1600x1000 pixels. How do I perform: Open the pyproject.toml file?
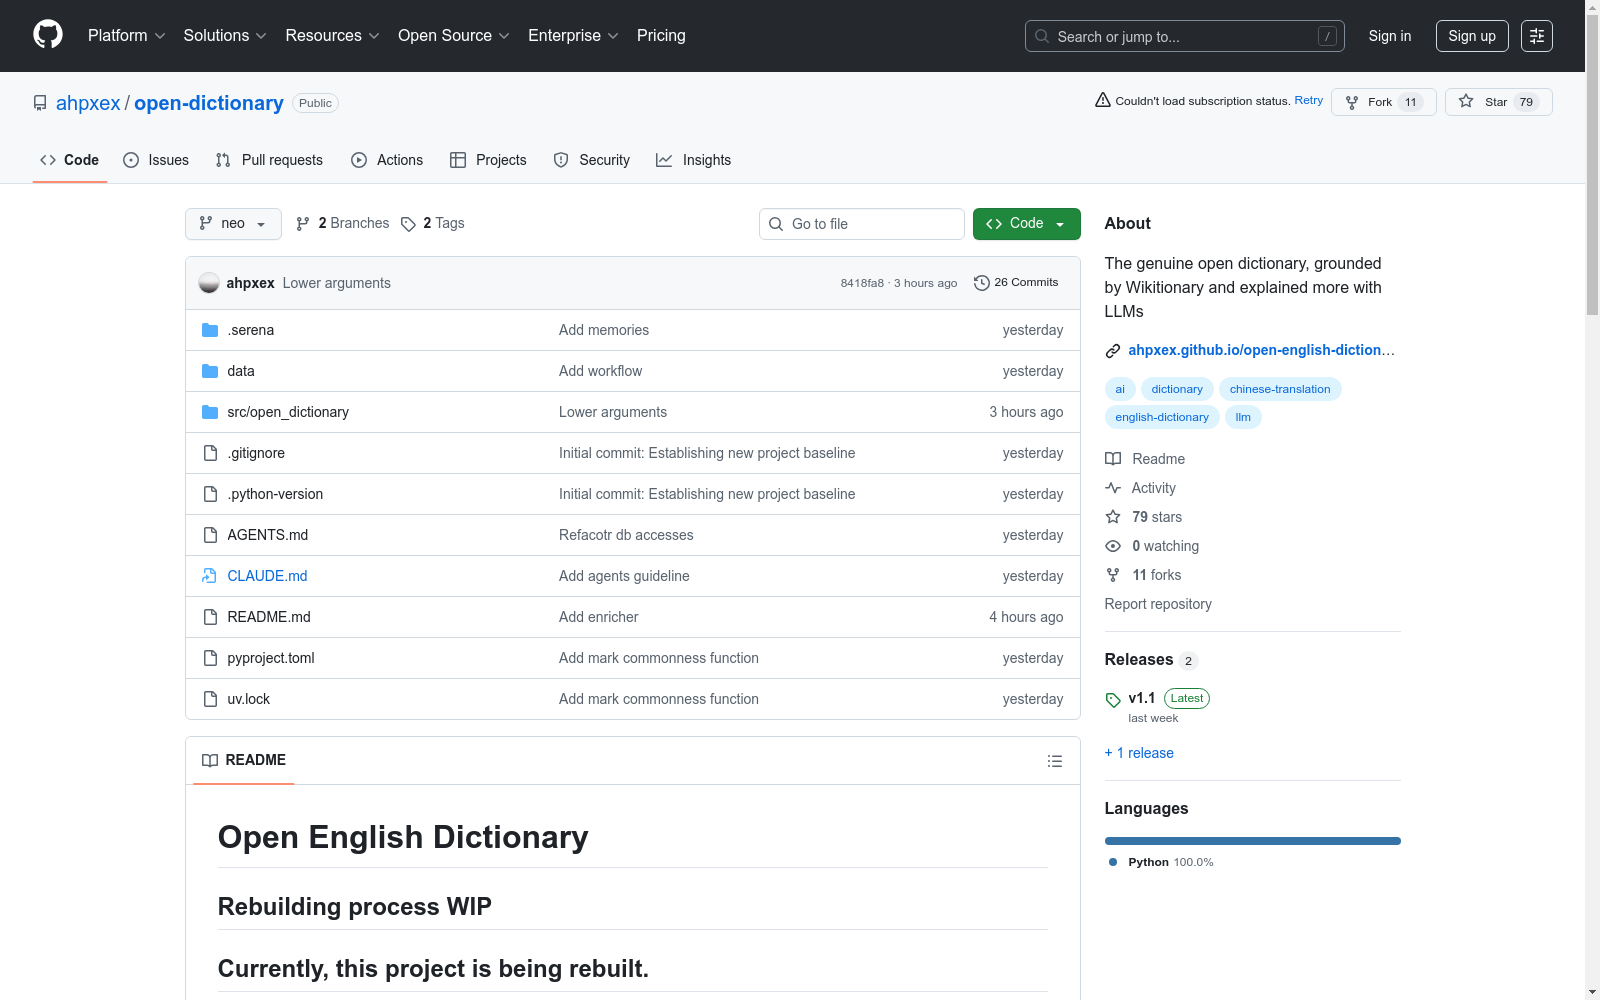coord(271,658)
